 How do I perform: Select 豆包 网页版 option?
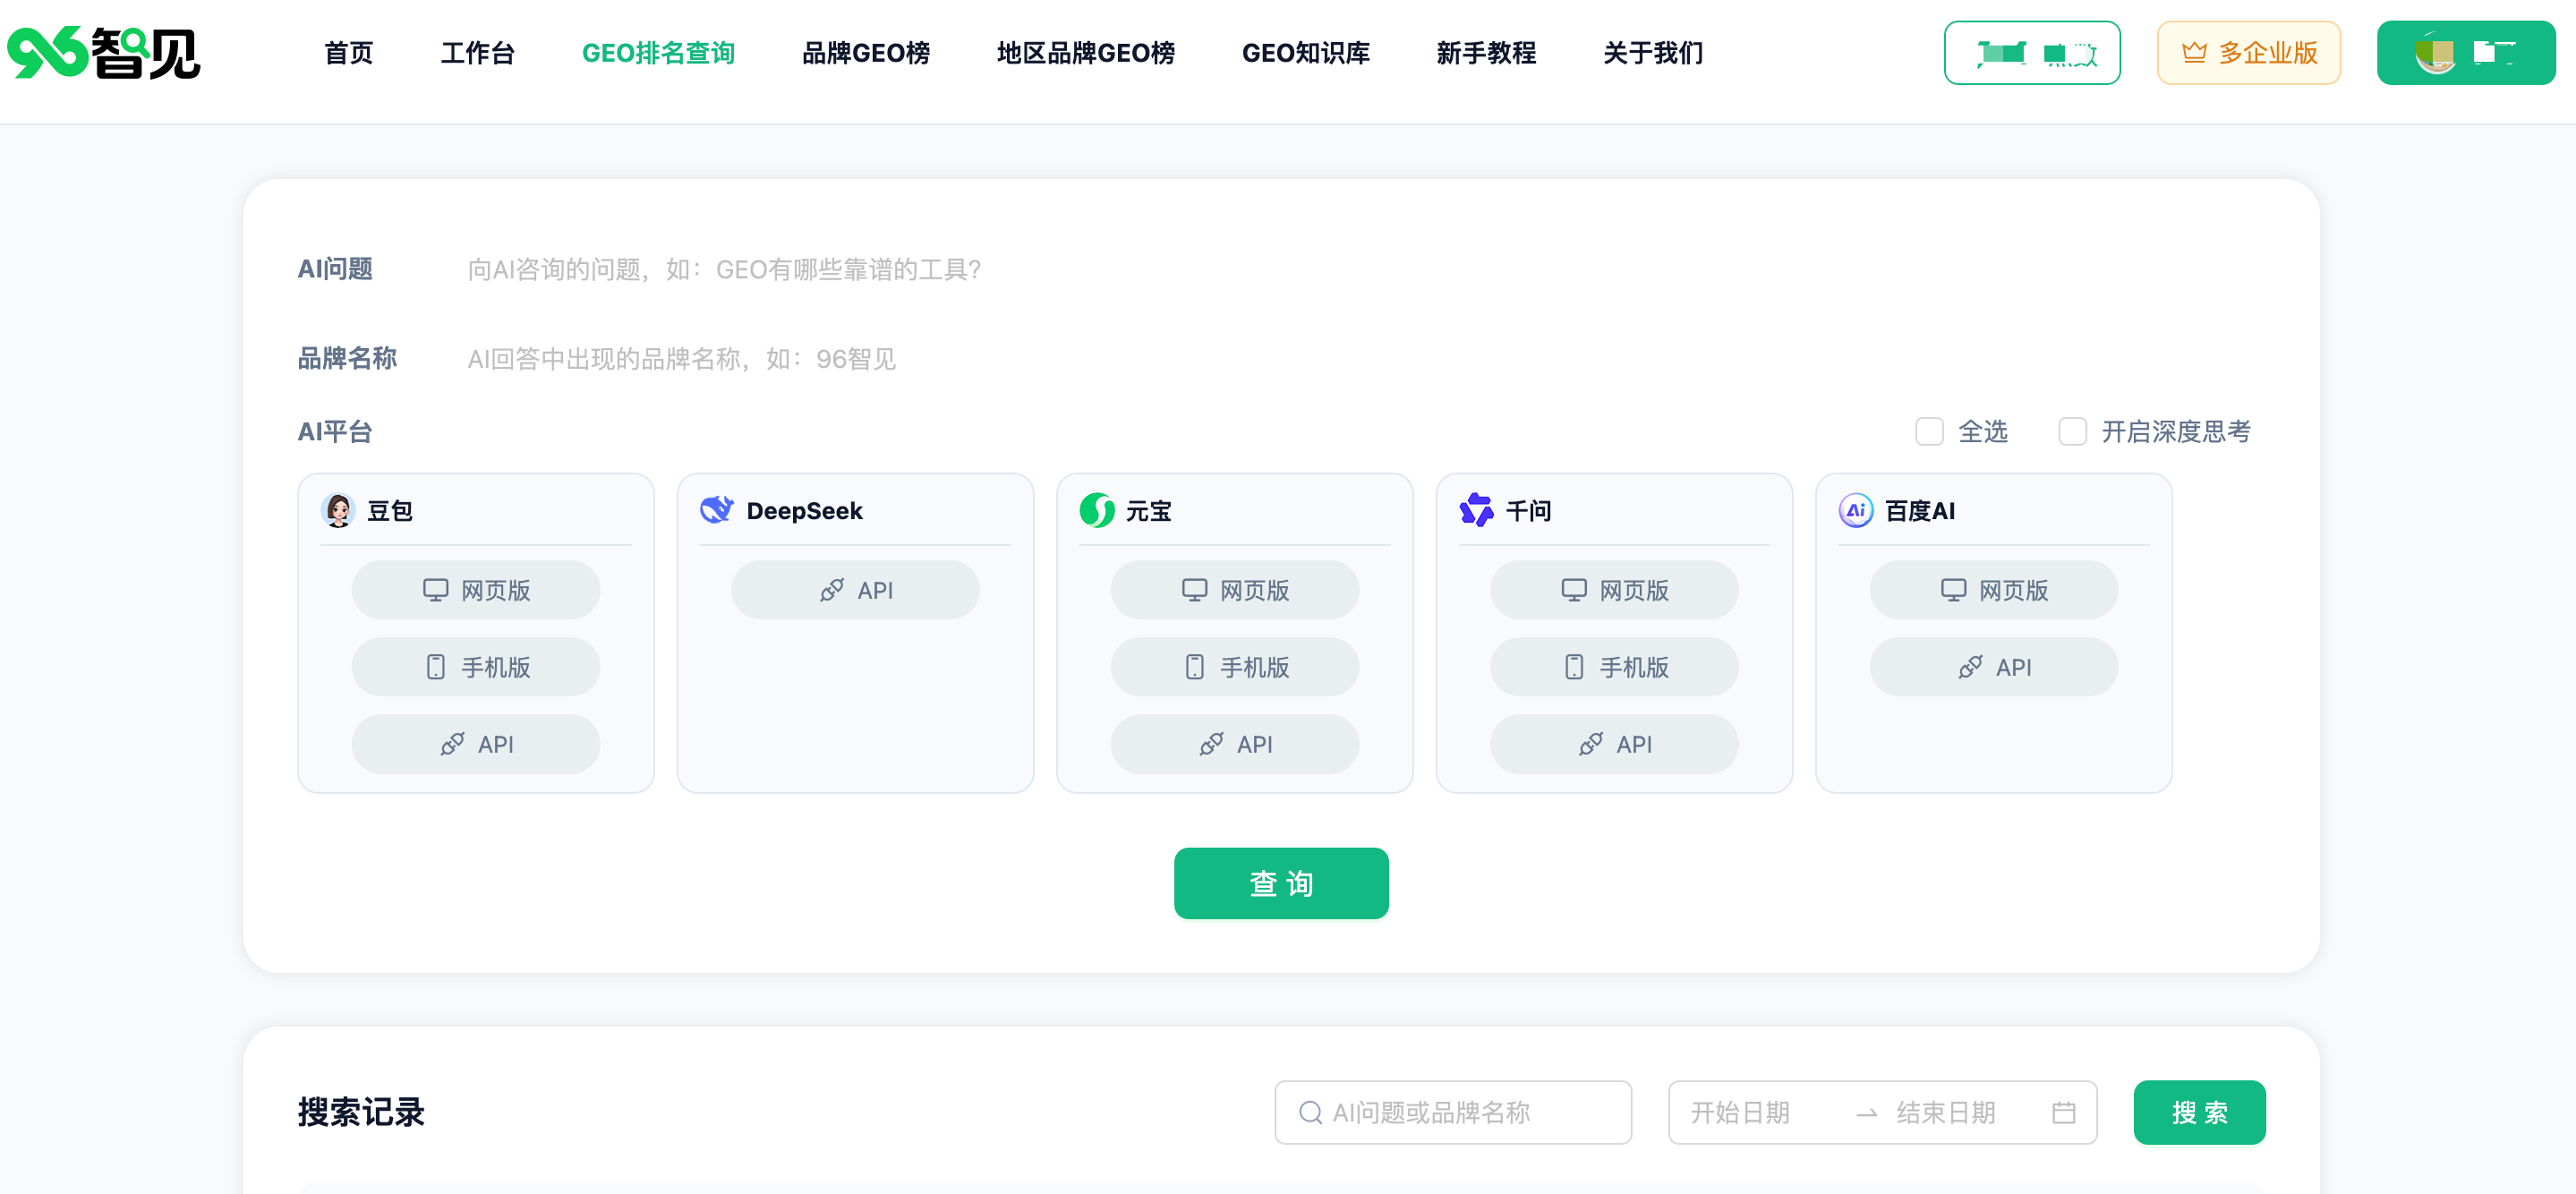476,590
